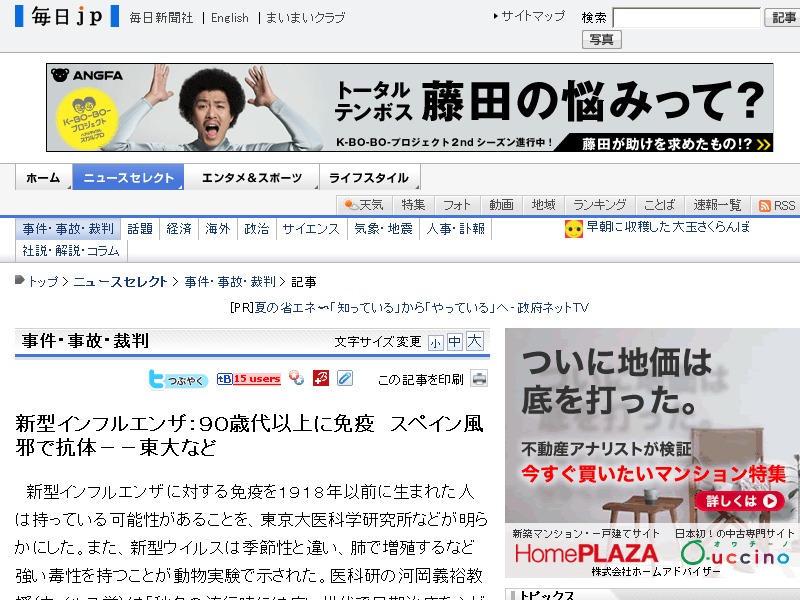Open the 速報一覧 section
This screenshot has width=800, height=600.
[x=717, y=205]
